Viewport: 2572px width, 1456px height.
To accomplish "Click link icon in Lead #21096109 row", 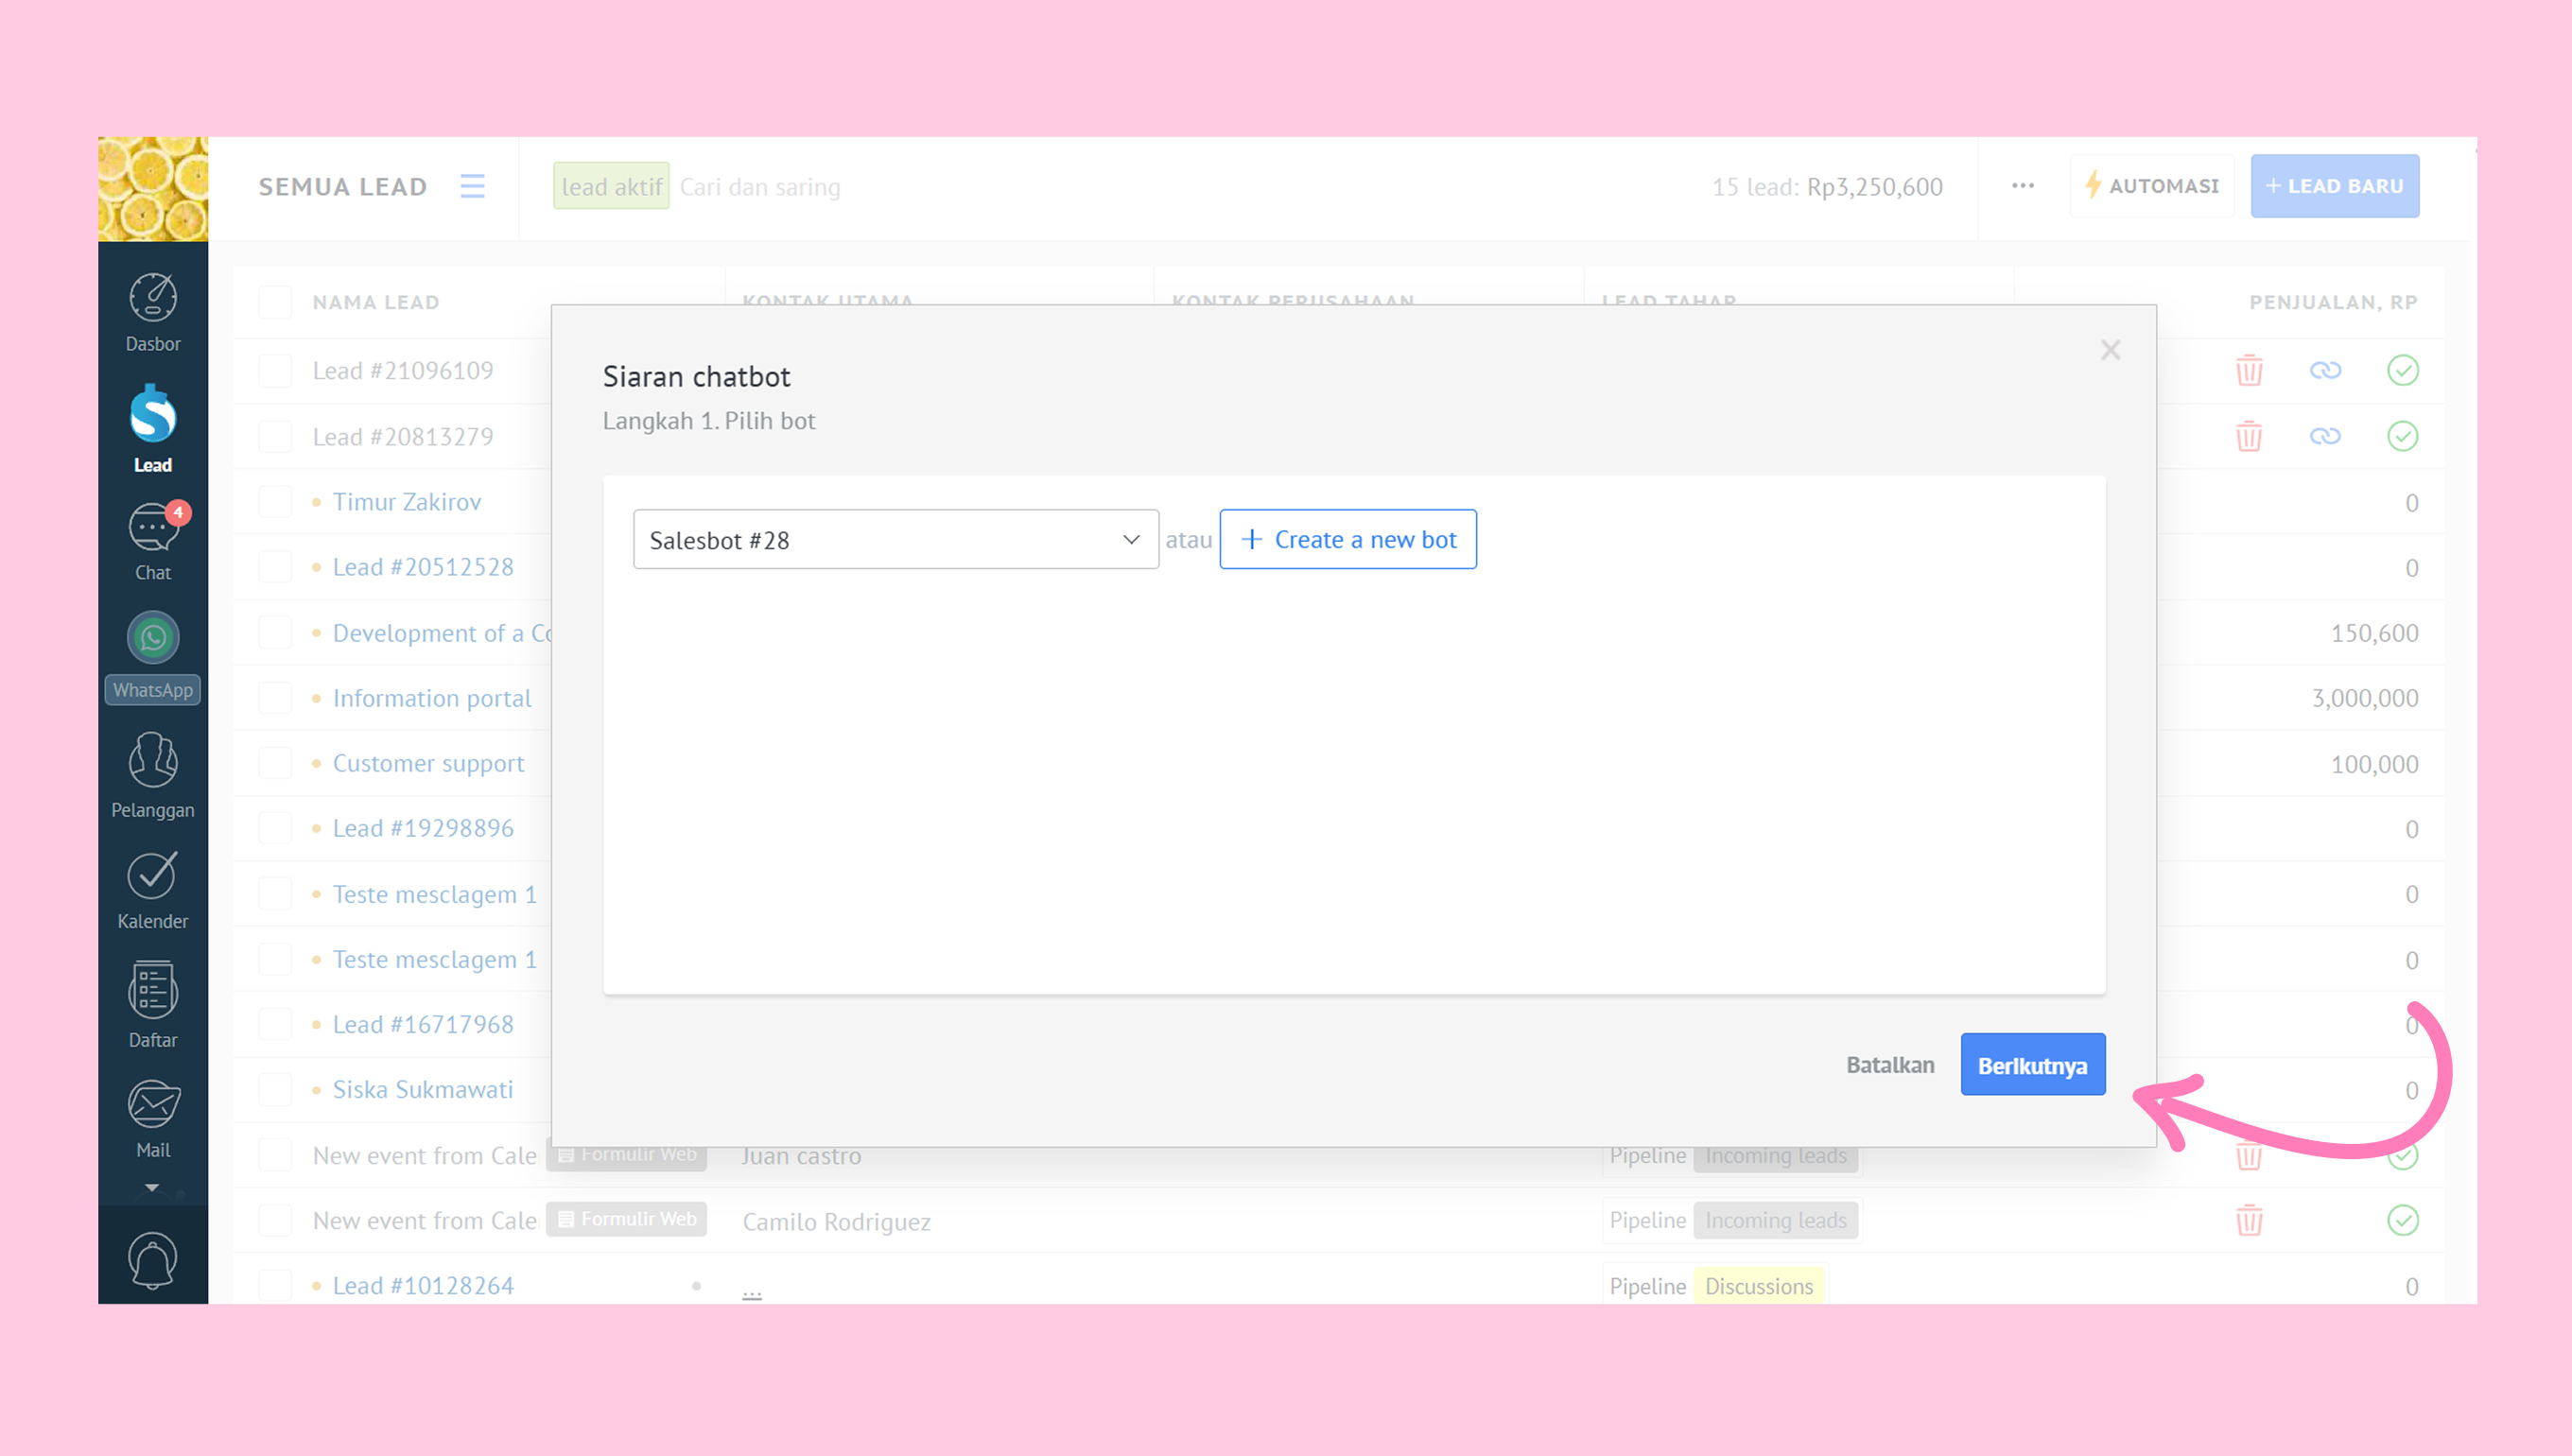I will point(2325,370).
